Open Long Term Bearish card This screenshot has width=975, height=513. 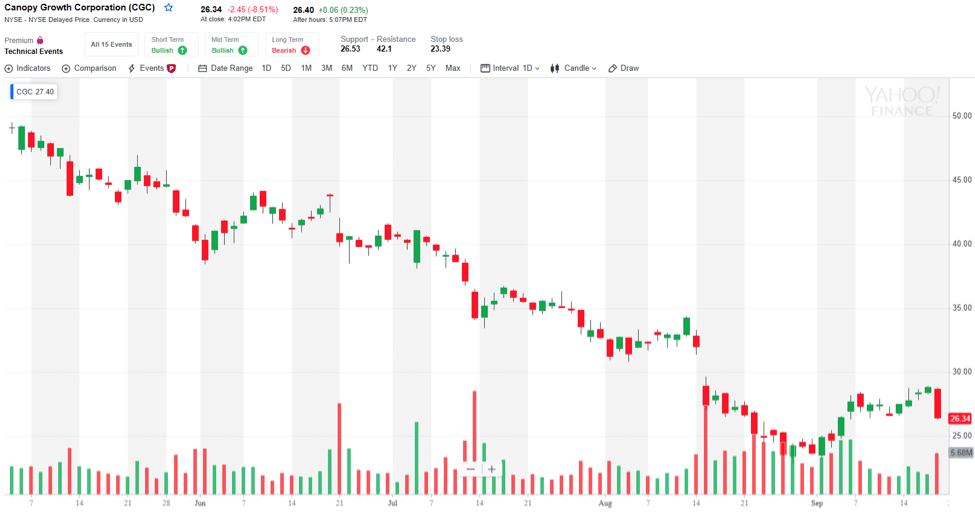click(292, 44)
